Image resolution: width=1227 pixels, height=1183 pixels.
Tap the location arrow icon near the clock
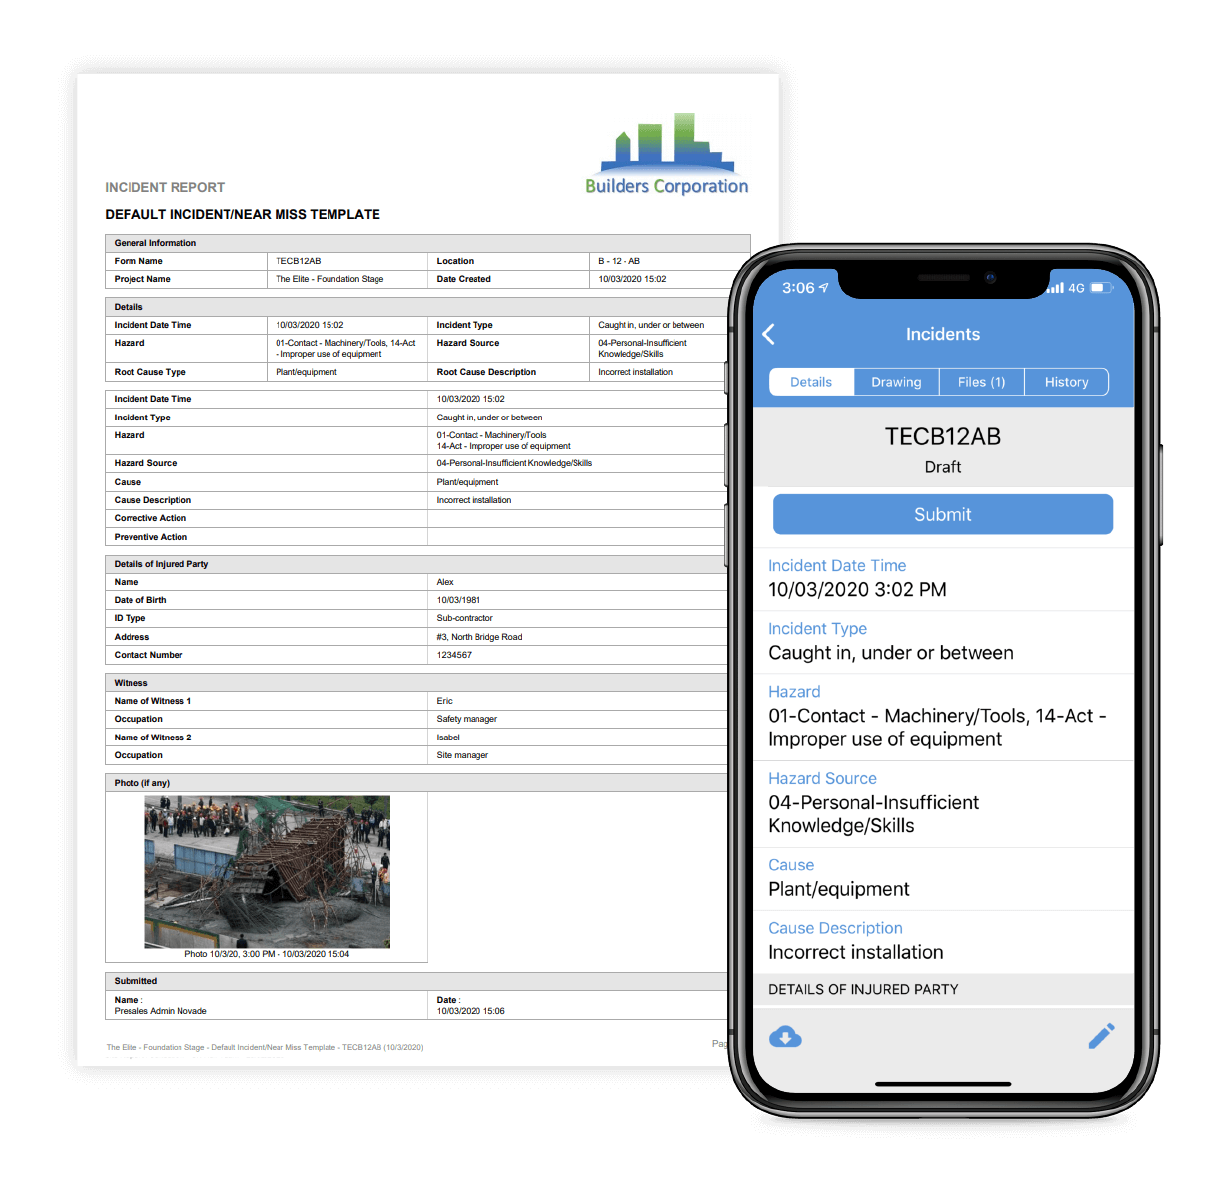[x=821, y=288]
